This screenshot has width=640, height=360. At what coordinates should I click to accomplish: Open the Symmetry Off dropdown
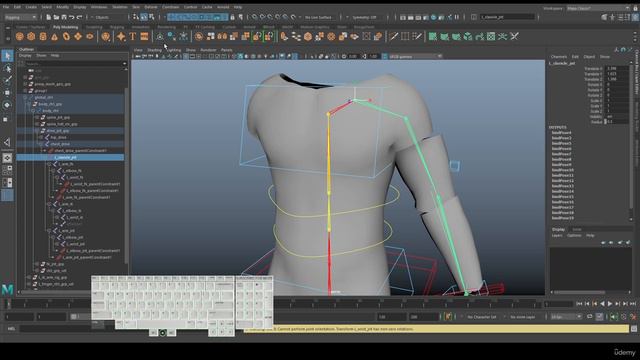click(x=364, y=17)
